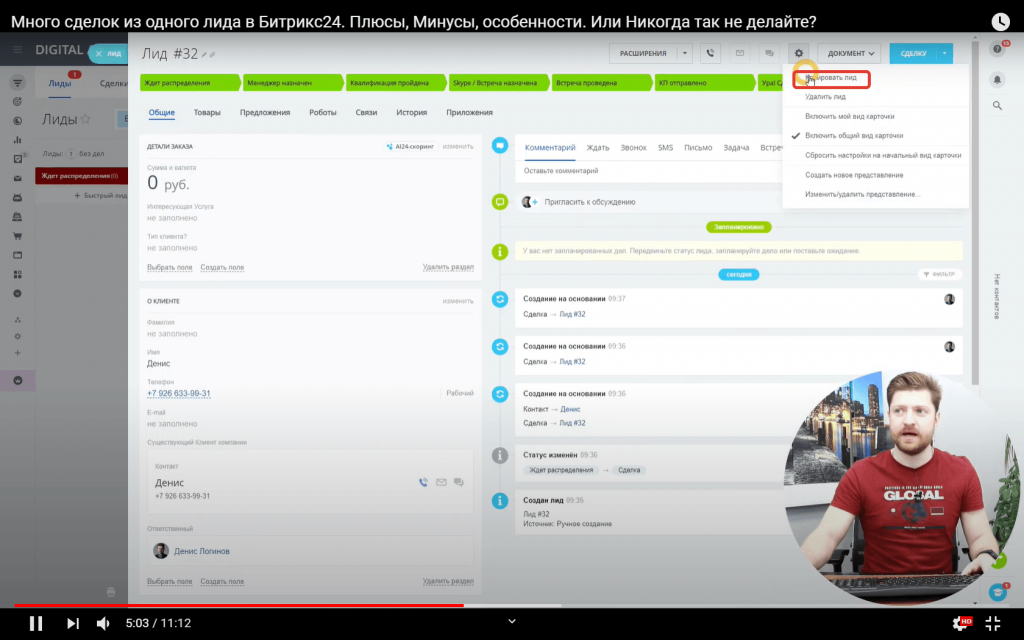Select Создать новое представление

[x=854, y=175]
